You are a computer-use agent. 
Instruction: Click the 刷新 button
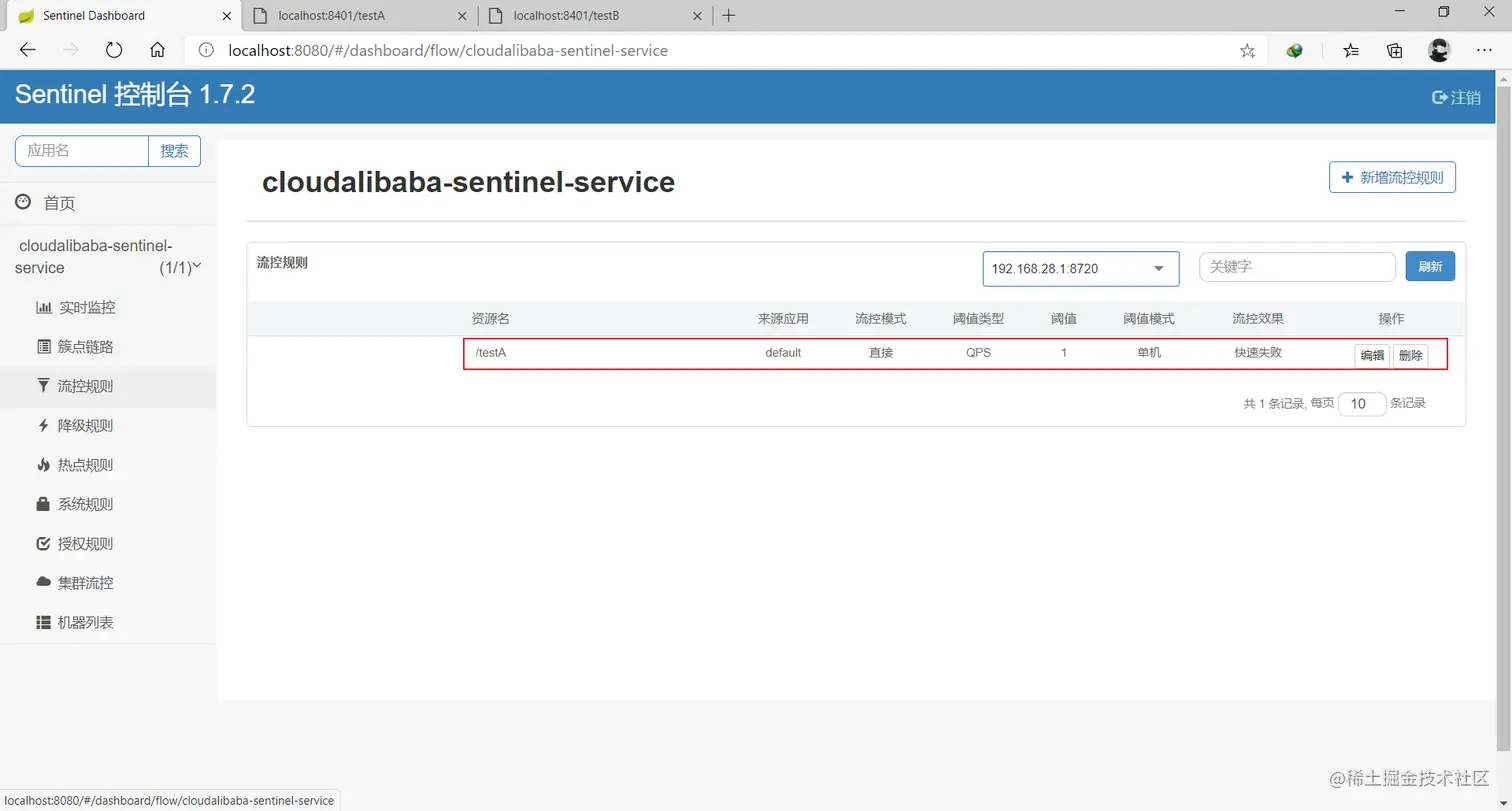[x=1430, y=267]
